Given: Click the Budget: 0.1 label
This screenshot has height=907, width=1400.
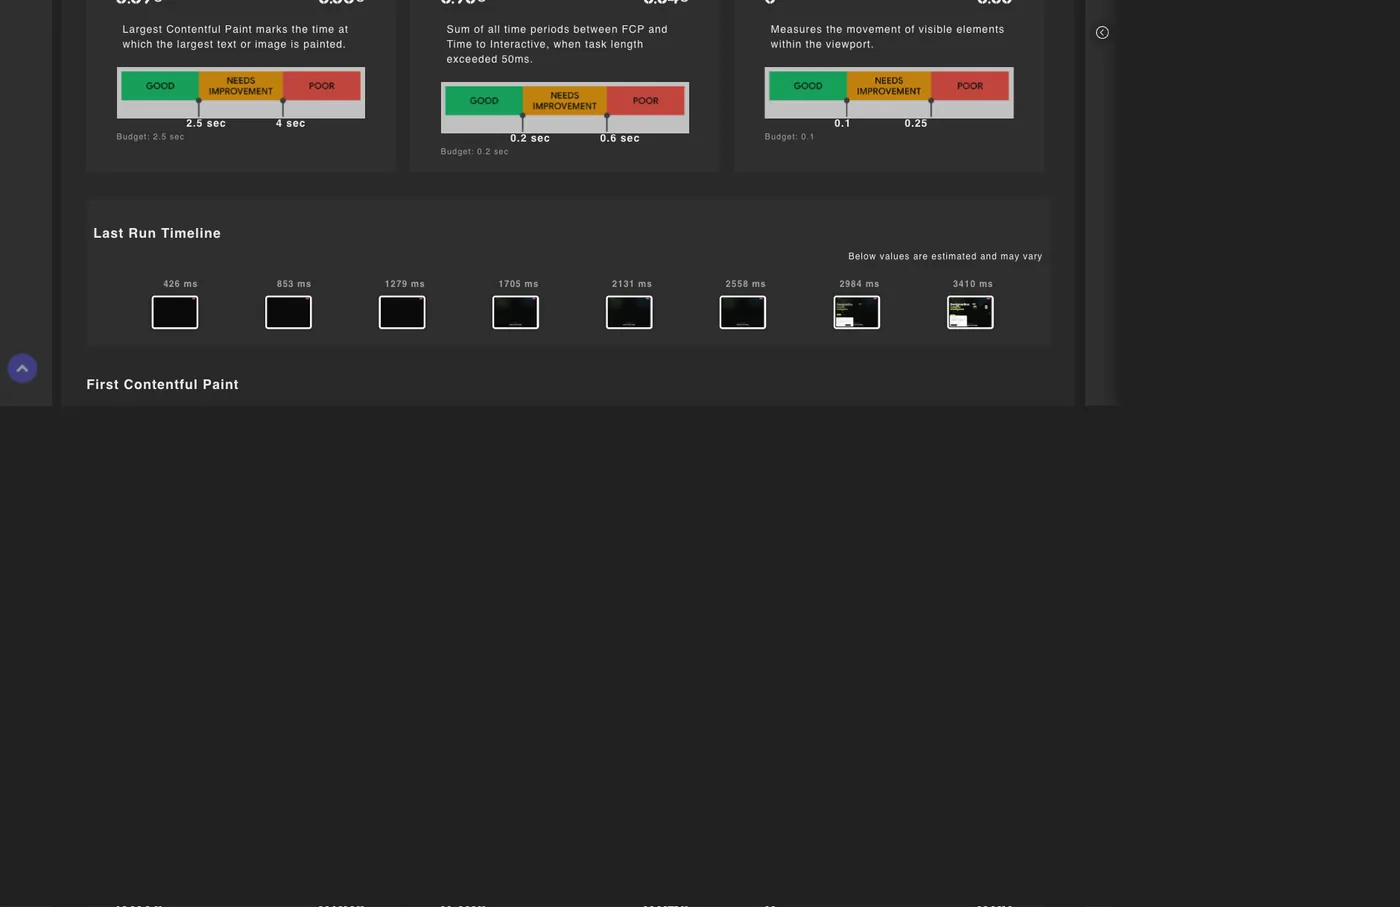Looking at the screenshot, I should tap(789, 137).
